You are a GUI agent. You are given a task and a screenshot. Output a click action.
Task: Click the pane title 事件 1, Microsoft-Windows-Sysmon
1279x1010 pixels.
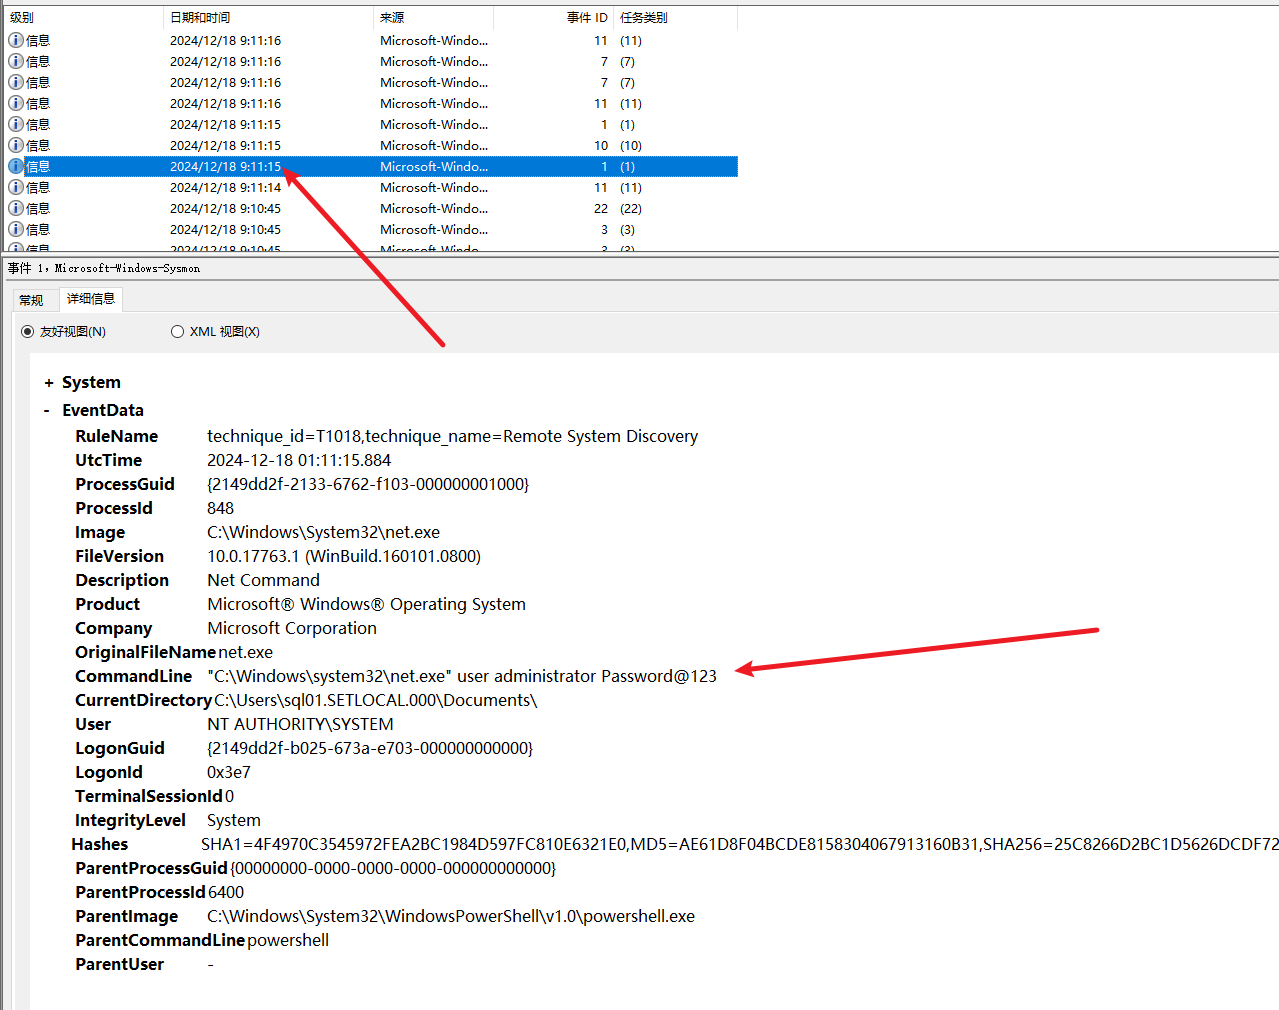pyautogui.click(x=104, y=268)
